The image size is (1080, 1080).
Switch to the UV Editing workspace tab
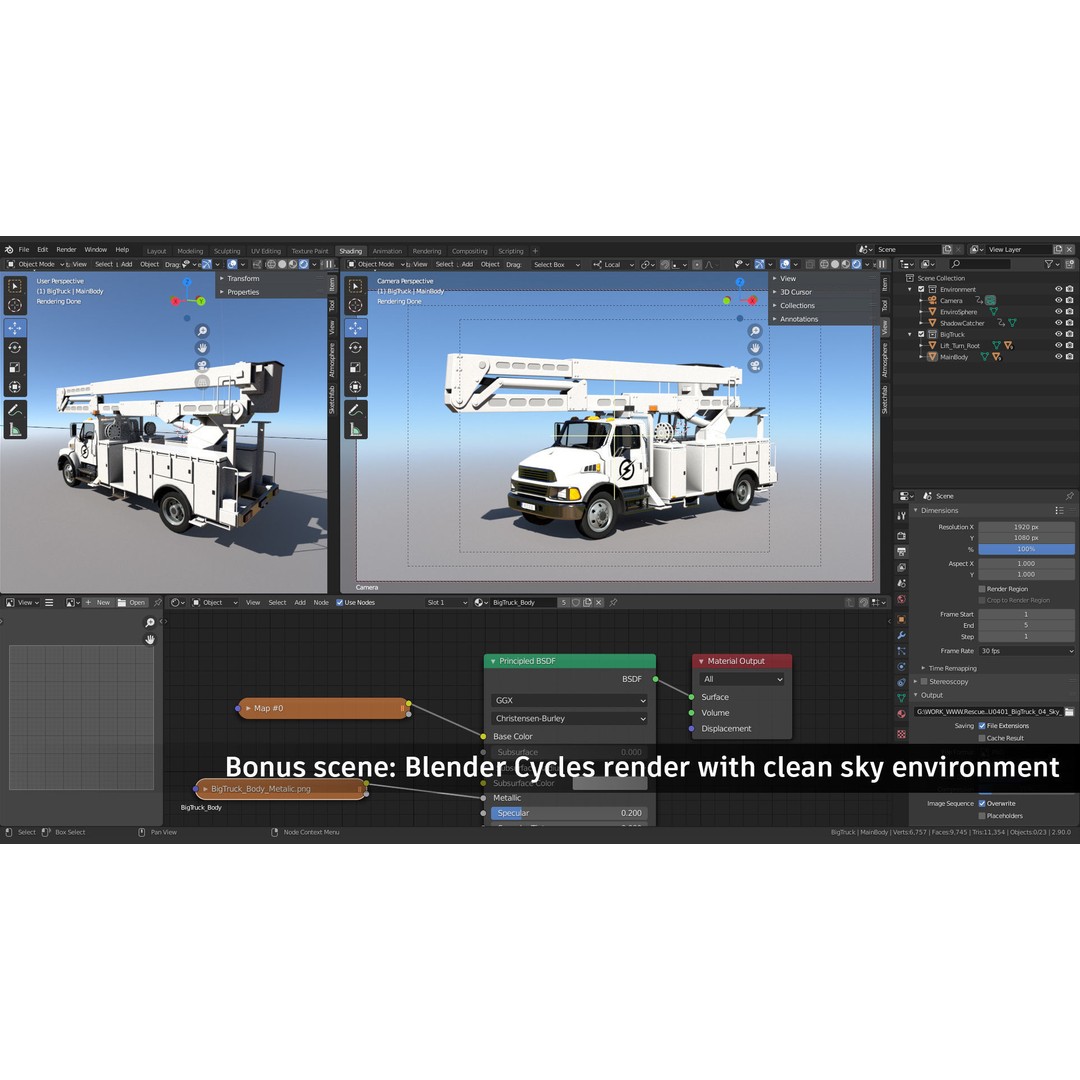pyautogui.click(x=266, y=251)
